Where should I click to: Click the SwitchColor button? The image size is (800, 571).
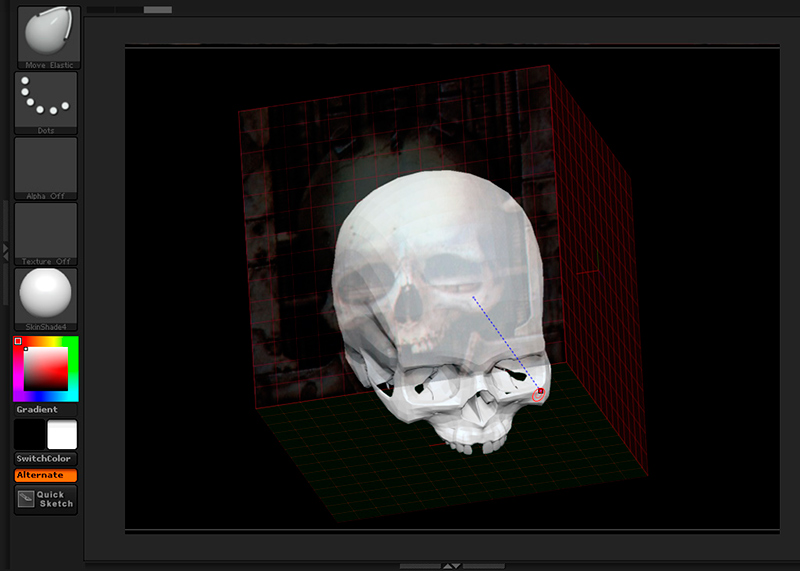point(46,459)
